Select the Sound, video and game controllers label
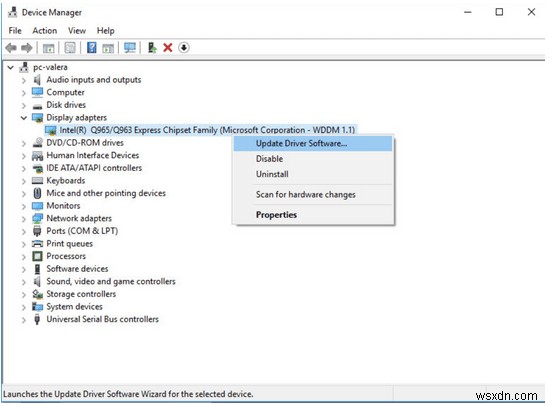The height and width of the screenshot is (406, 549). click(111, 281)
